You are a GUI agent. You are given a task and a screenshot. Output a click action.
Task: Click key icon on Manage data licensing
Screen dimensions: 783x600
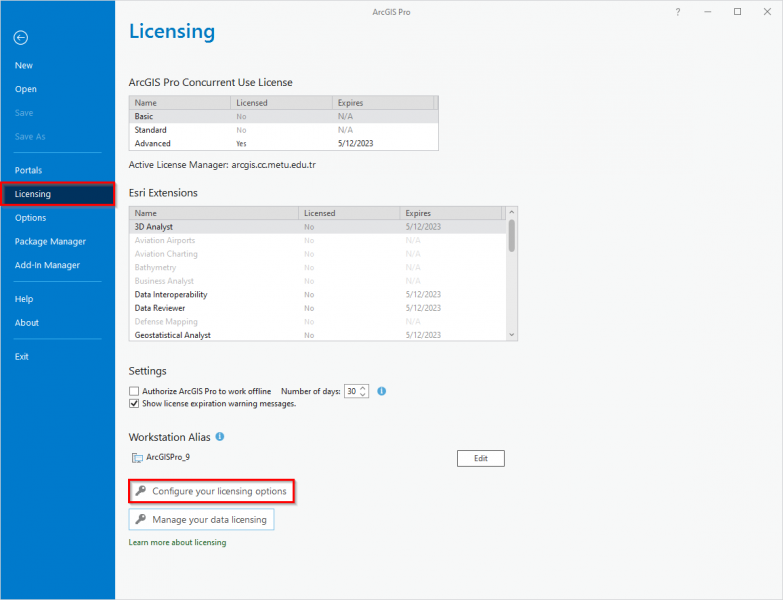[141, 519]
